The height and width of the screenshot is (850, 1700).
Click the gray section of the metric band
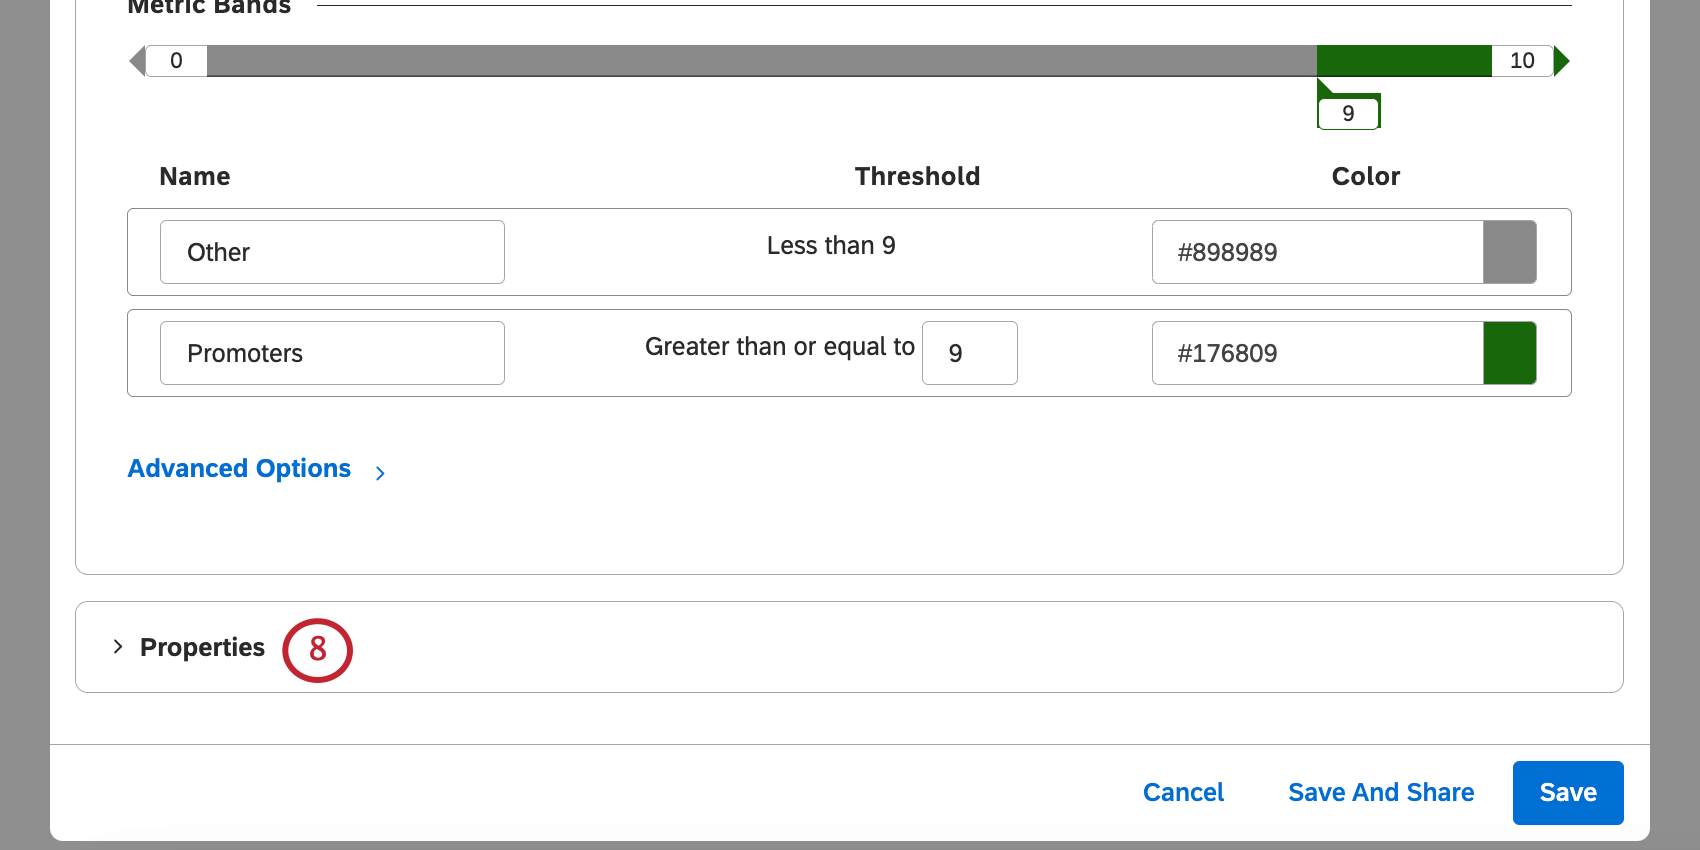[x=760, y=61]
